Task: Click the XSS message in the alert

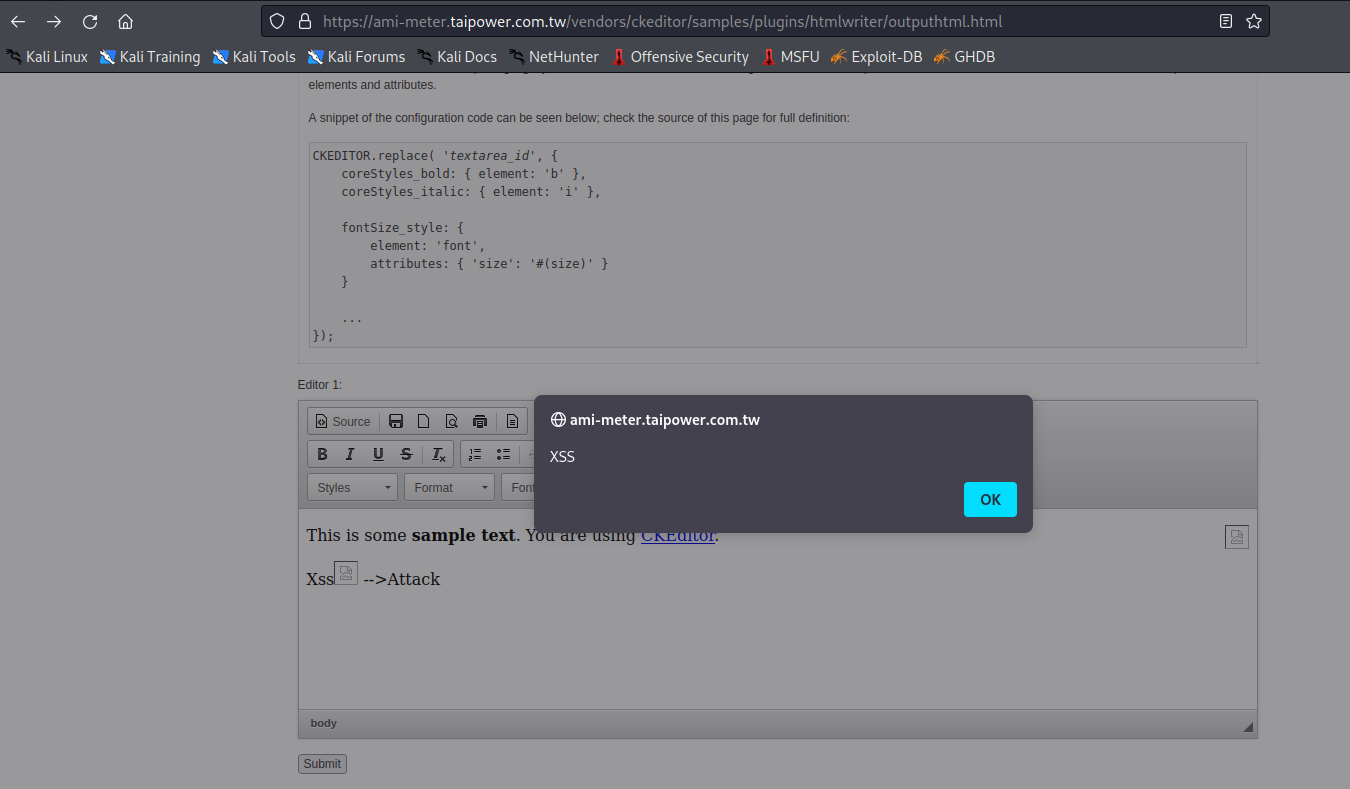Action: (x=562, y=457)
